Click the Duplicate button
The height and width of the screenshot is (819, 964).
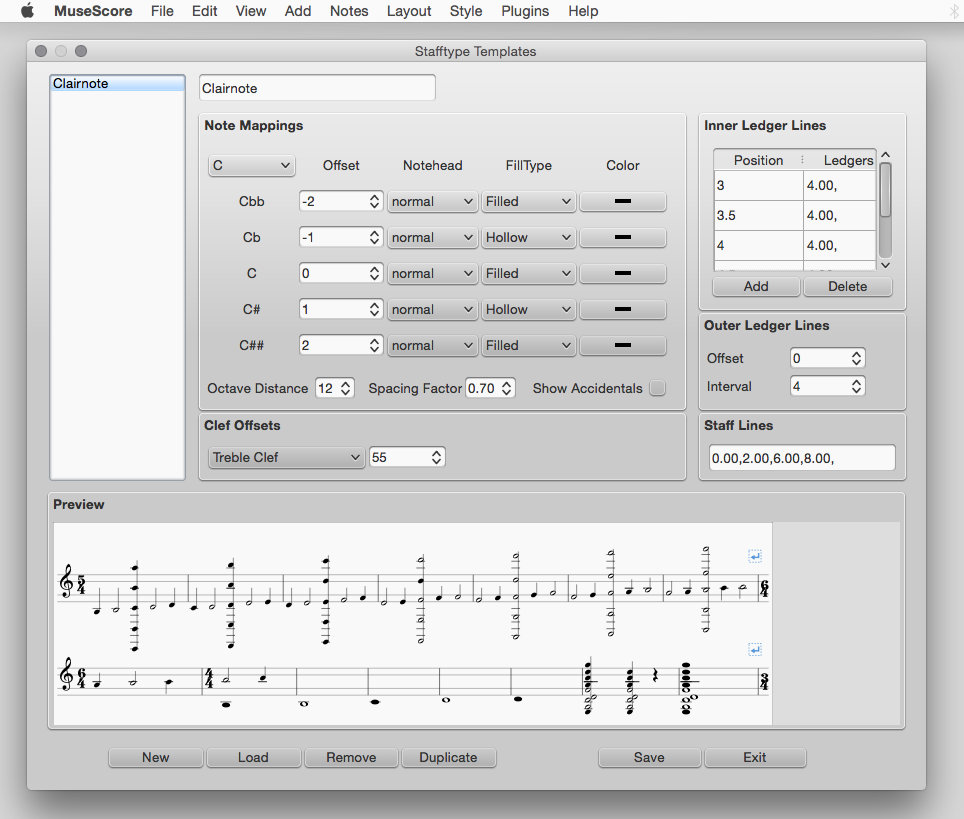tap(448, 757)
